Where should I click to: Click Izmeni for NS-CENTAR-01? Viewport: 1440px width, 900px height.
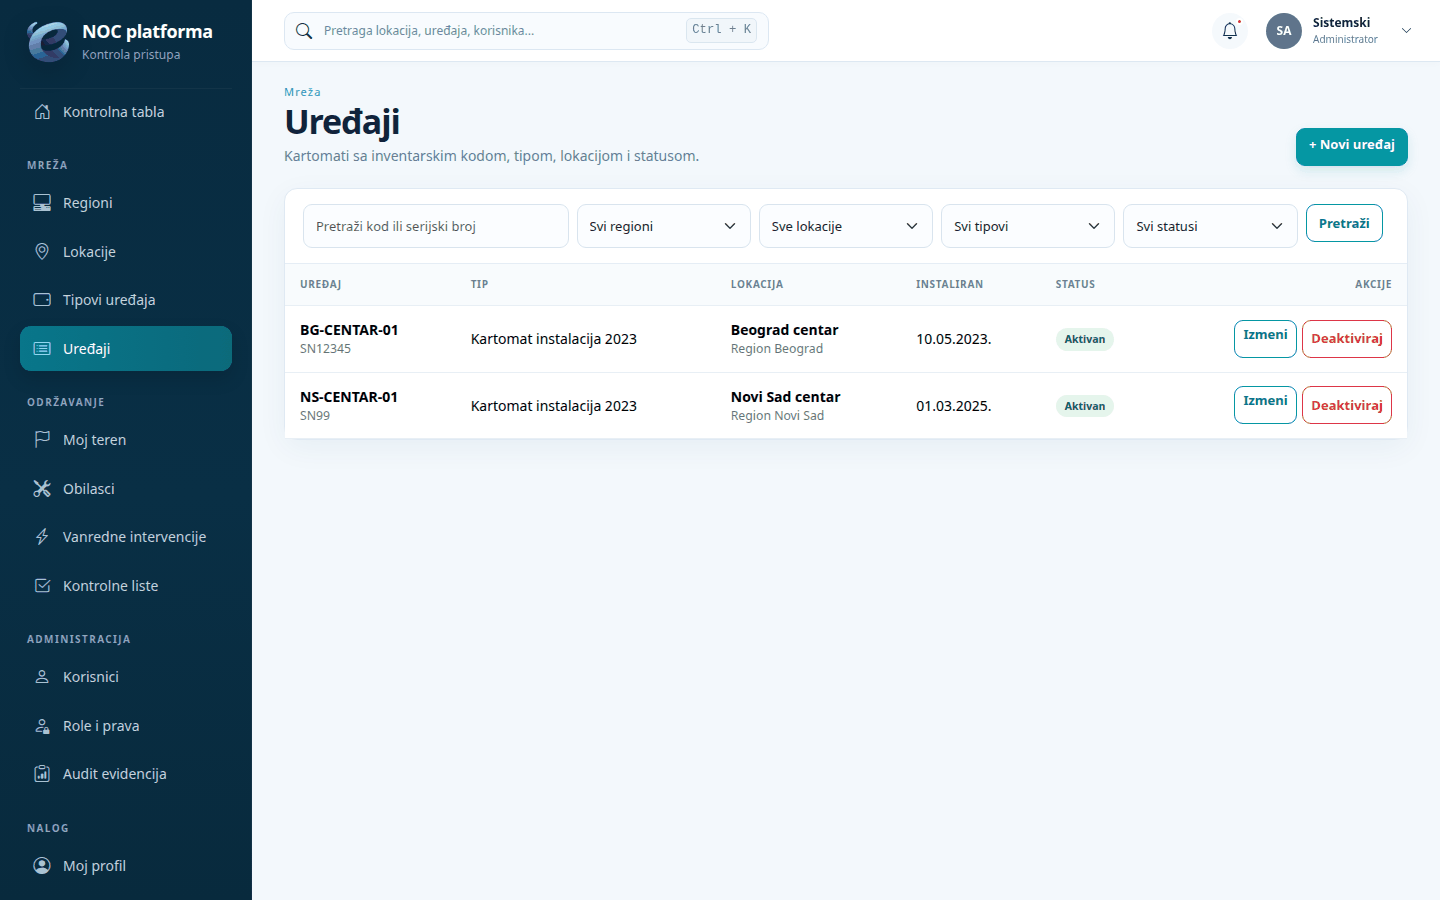coord(1265,405)
